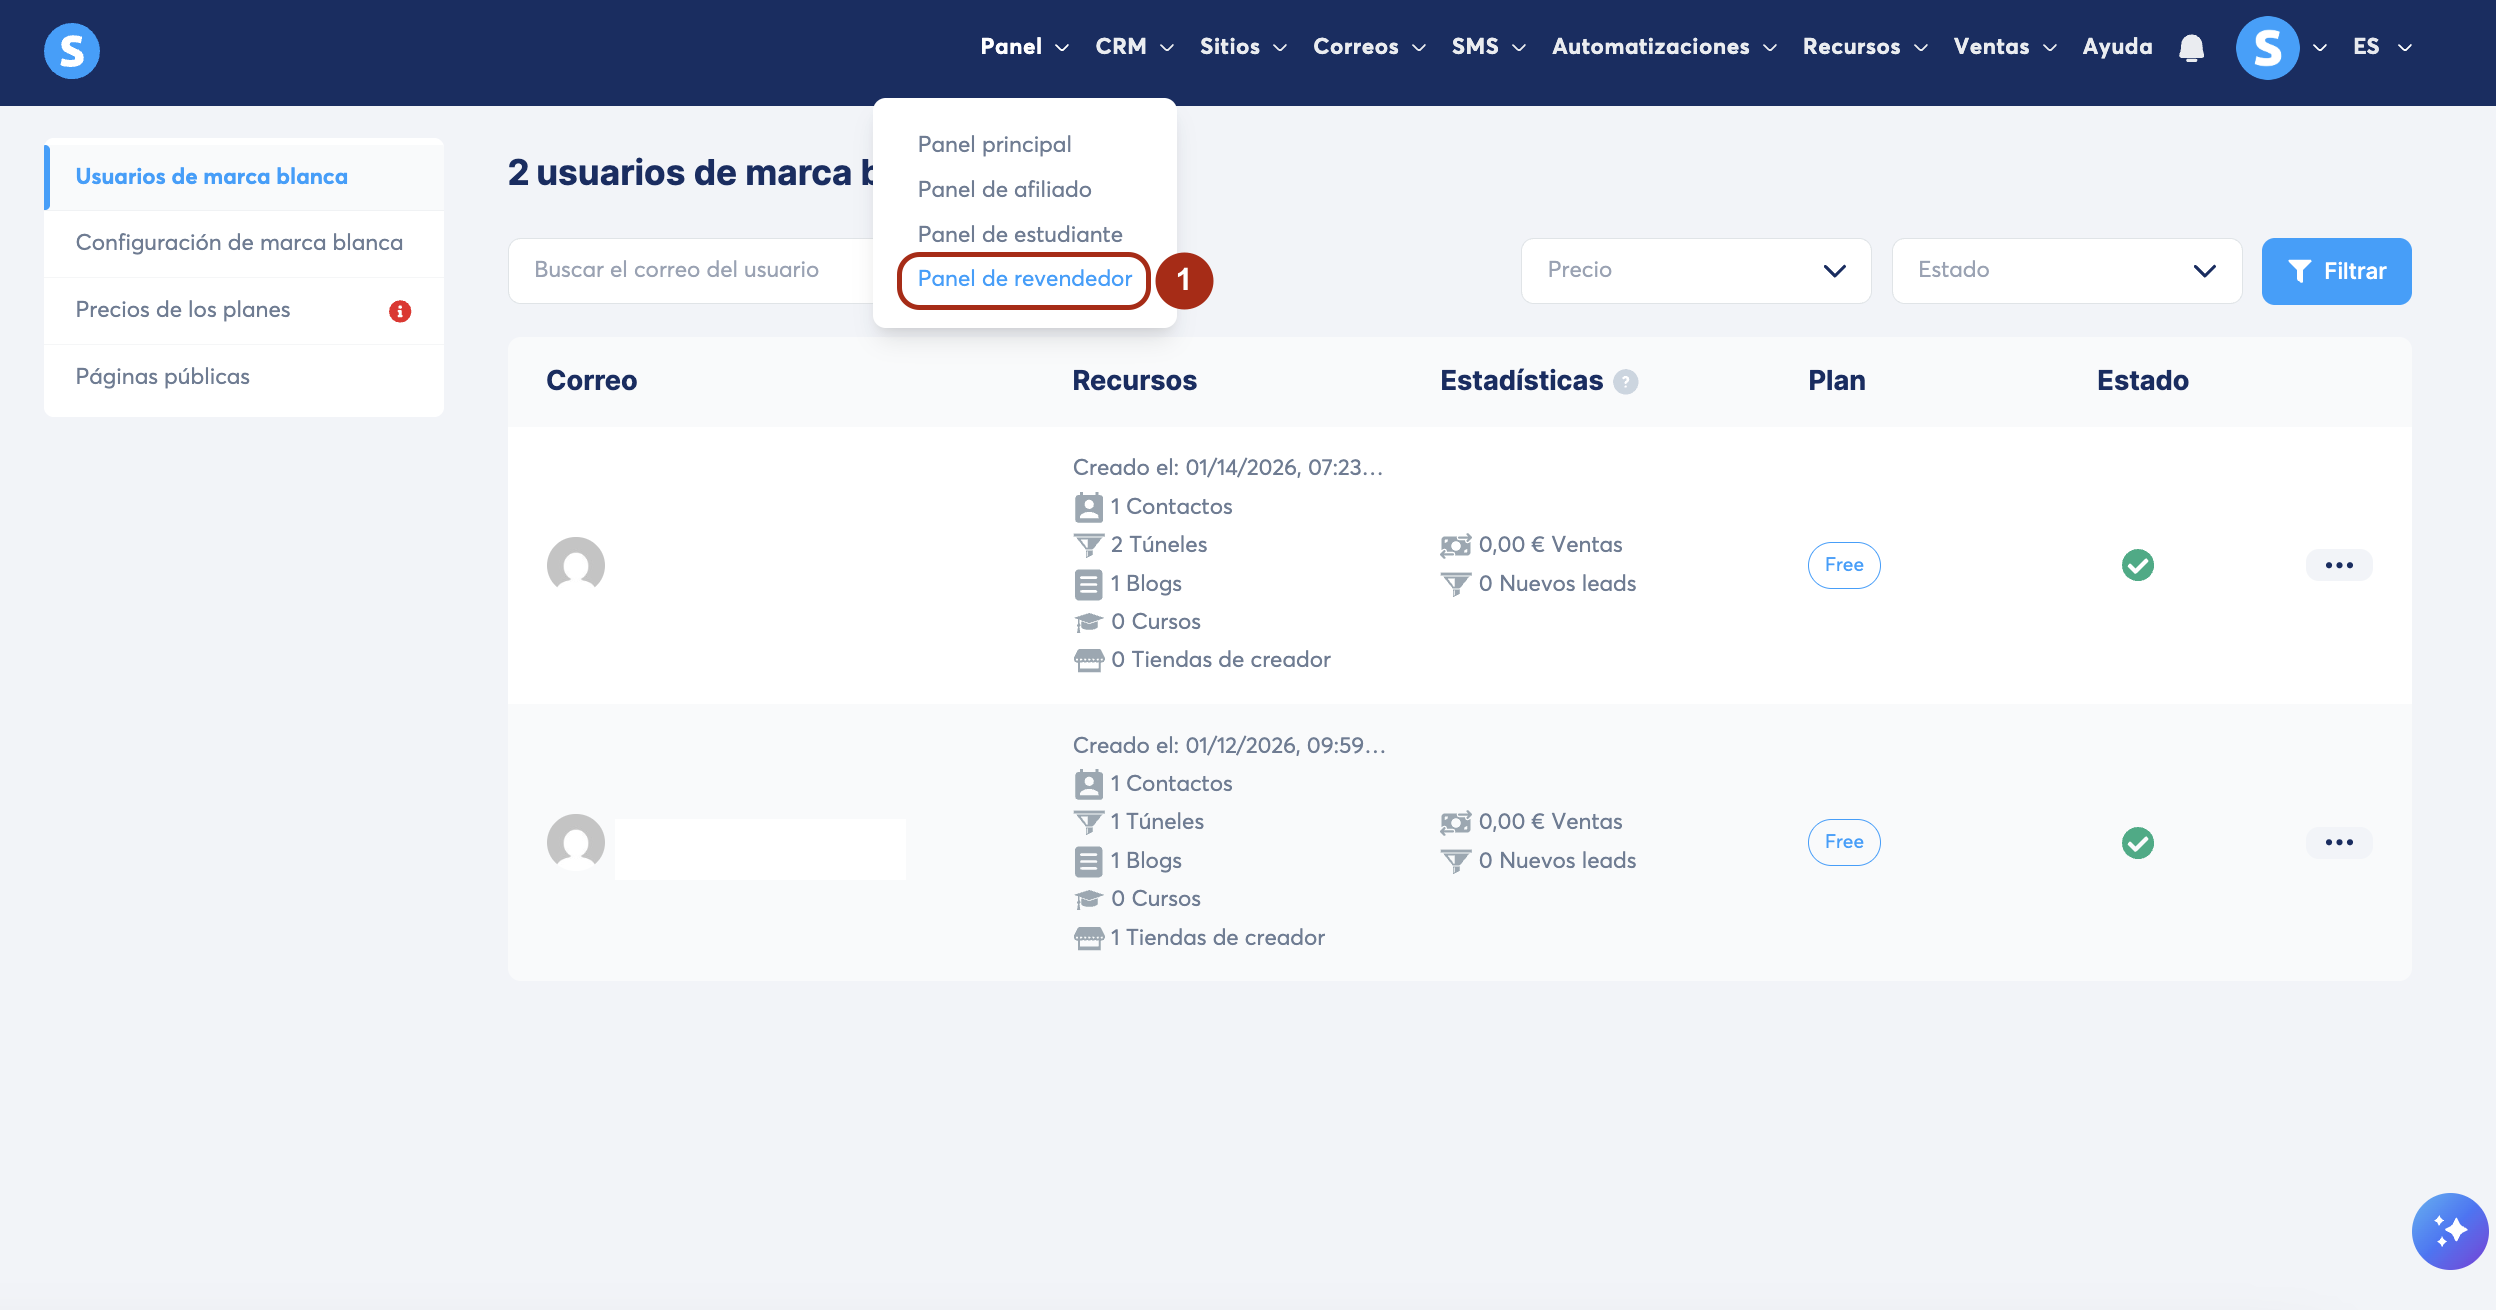Screen dimensions: 2496x1310
Task: Choose Panel de afiliado from dropdown
Action: 1004,189
